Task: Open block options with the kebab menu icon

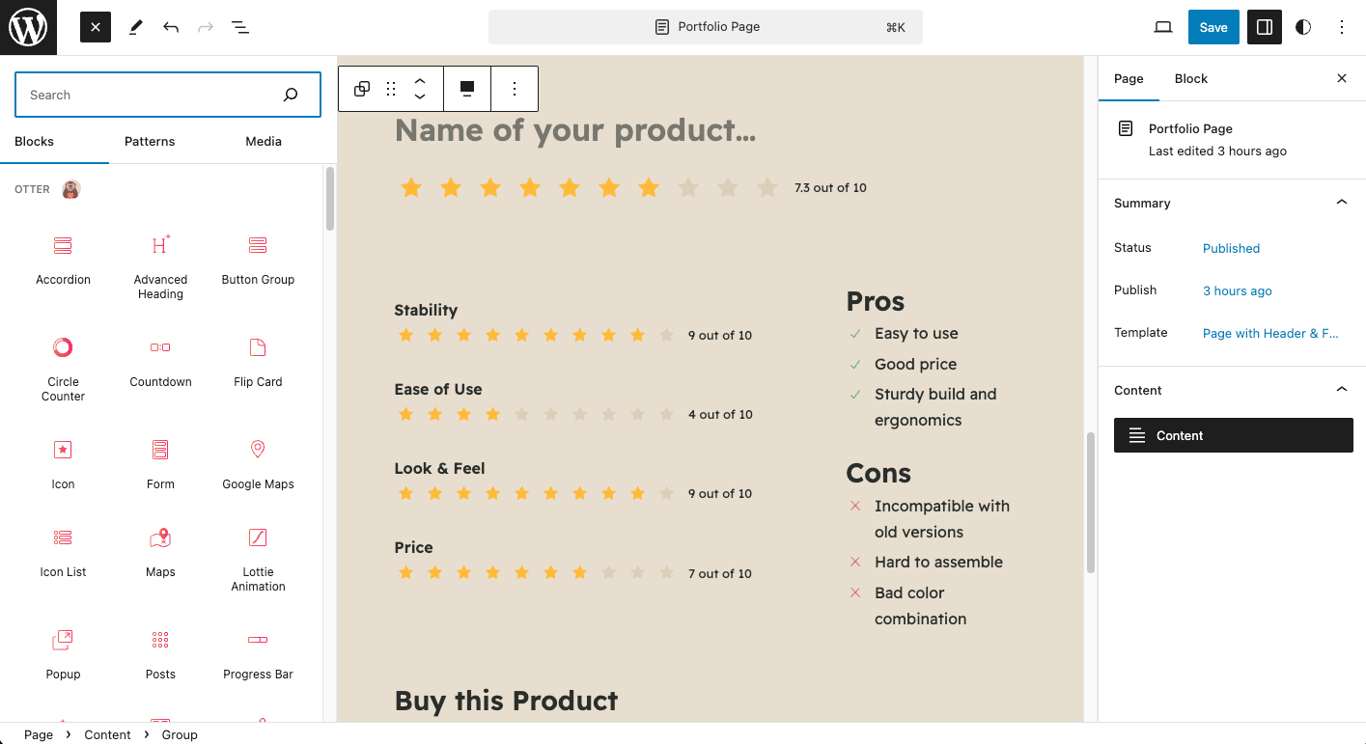Action: pyautogui.click(x=514, y=88)
